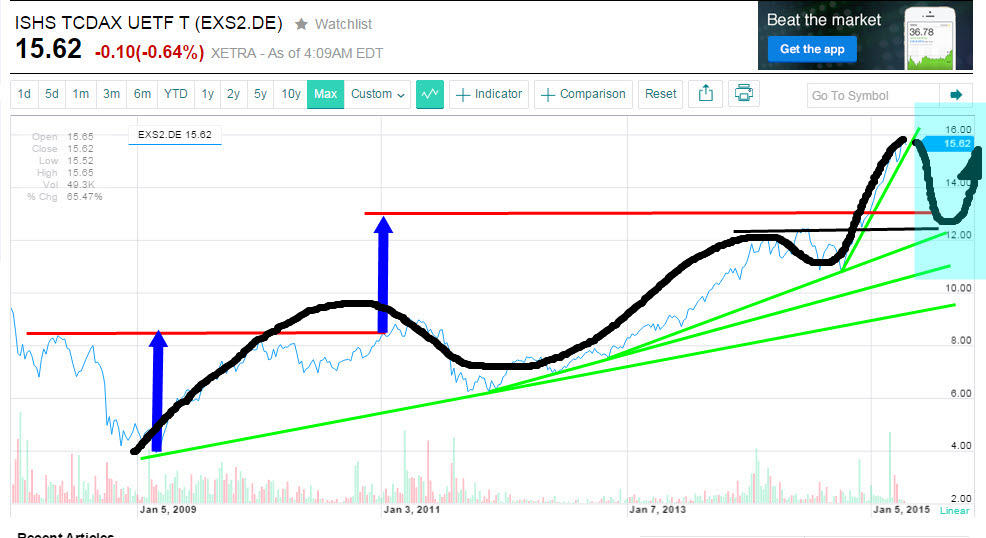The image size is (986, 538).
Task: Select the 6m time range
Action: pyautogui.click(x=142, y=94)
